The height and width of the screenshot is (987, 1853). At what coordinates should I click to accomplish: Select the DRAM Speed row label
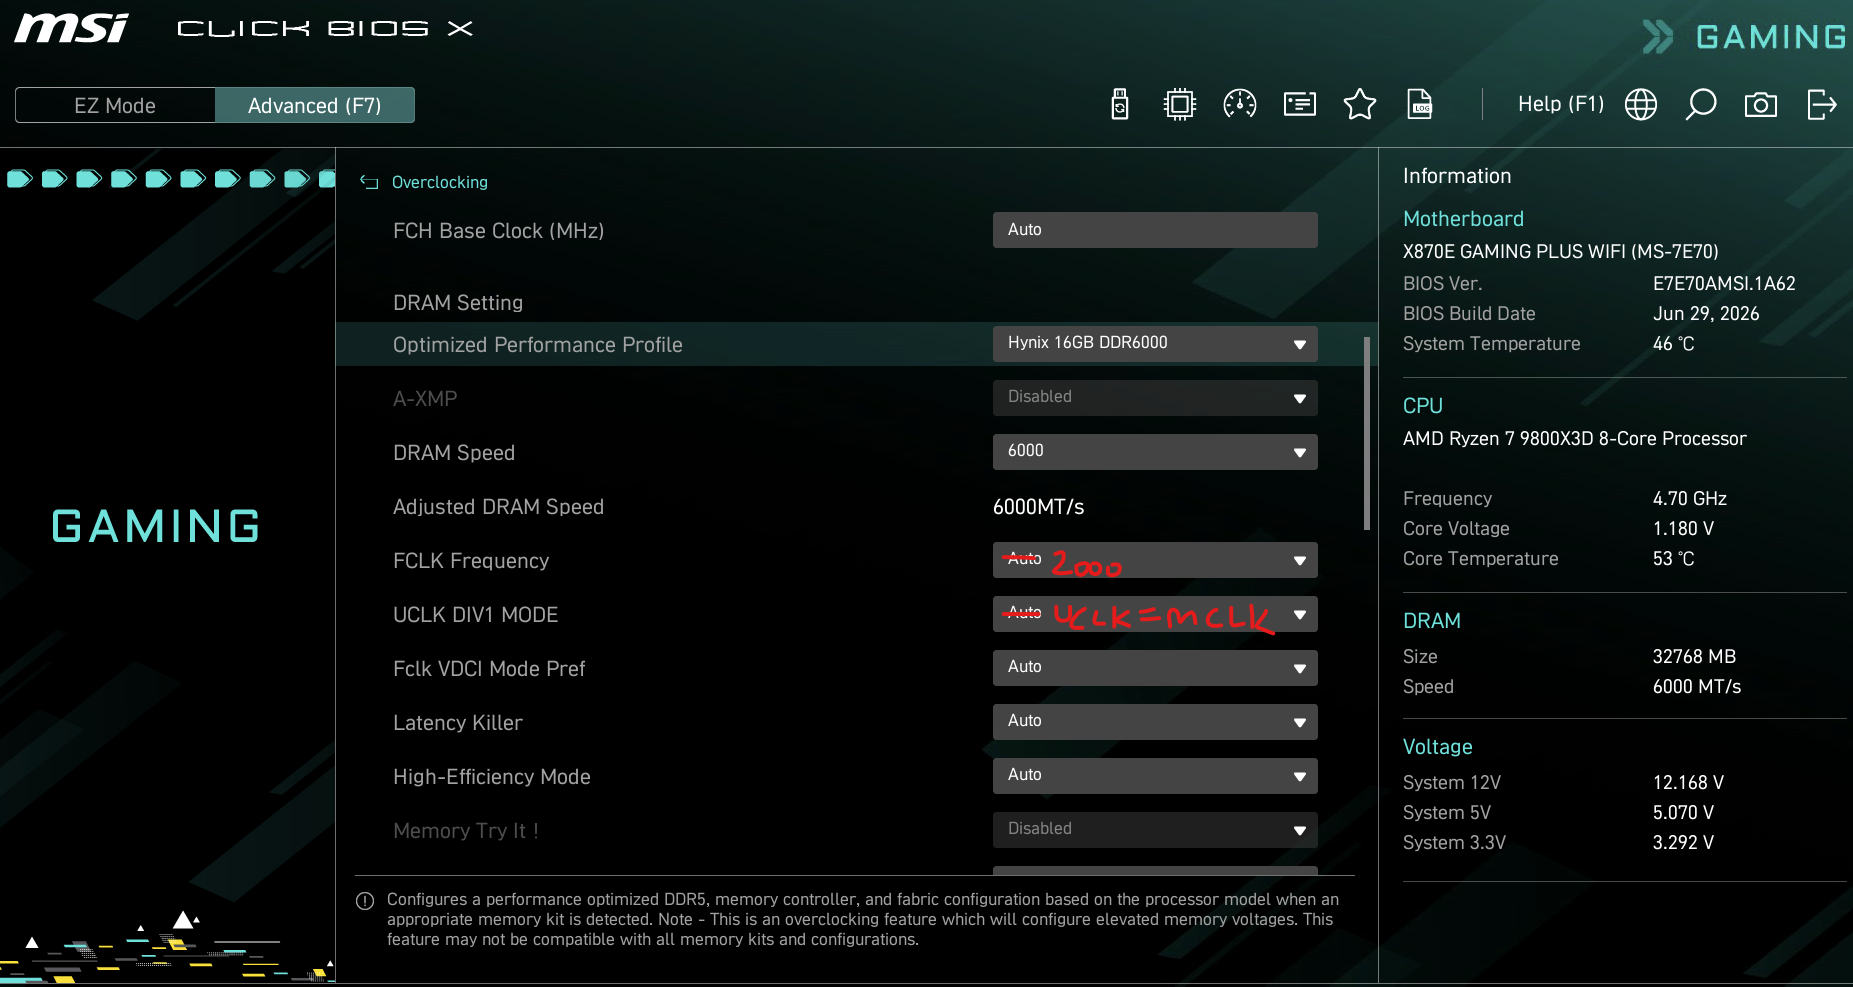[454, 453]
